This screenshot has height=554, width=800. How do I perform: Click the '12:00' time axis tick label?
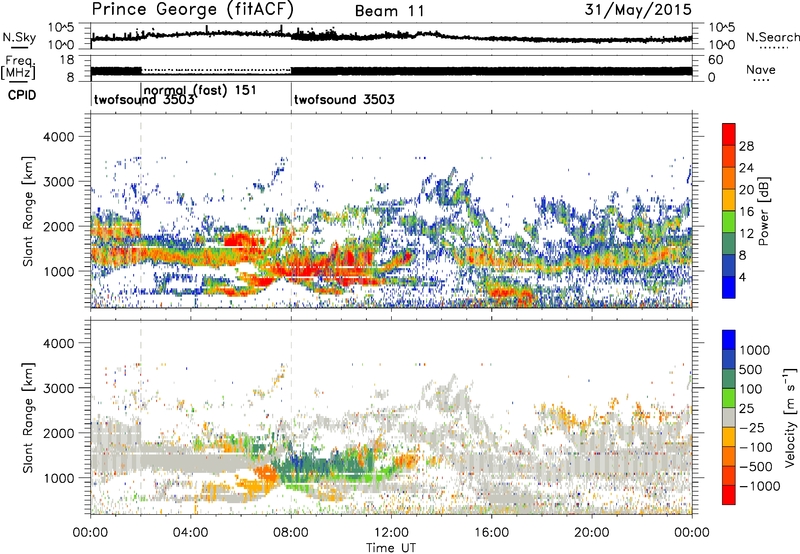[391, 533]
